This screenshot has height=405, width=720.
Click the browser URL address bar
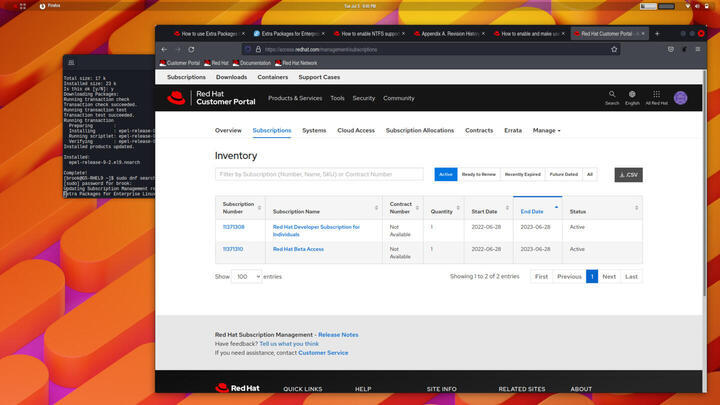pyautogui.click(x=432, y=49)
